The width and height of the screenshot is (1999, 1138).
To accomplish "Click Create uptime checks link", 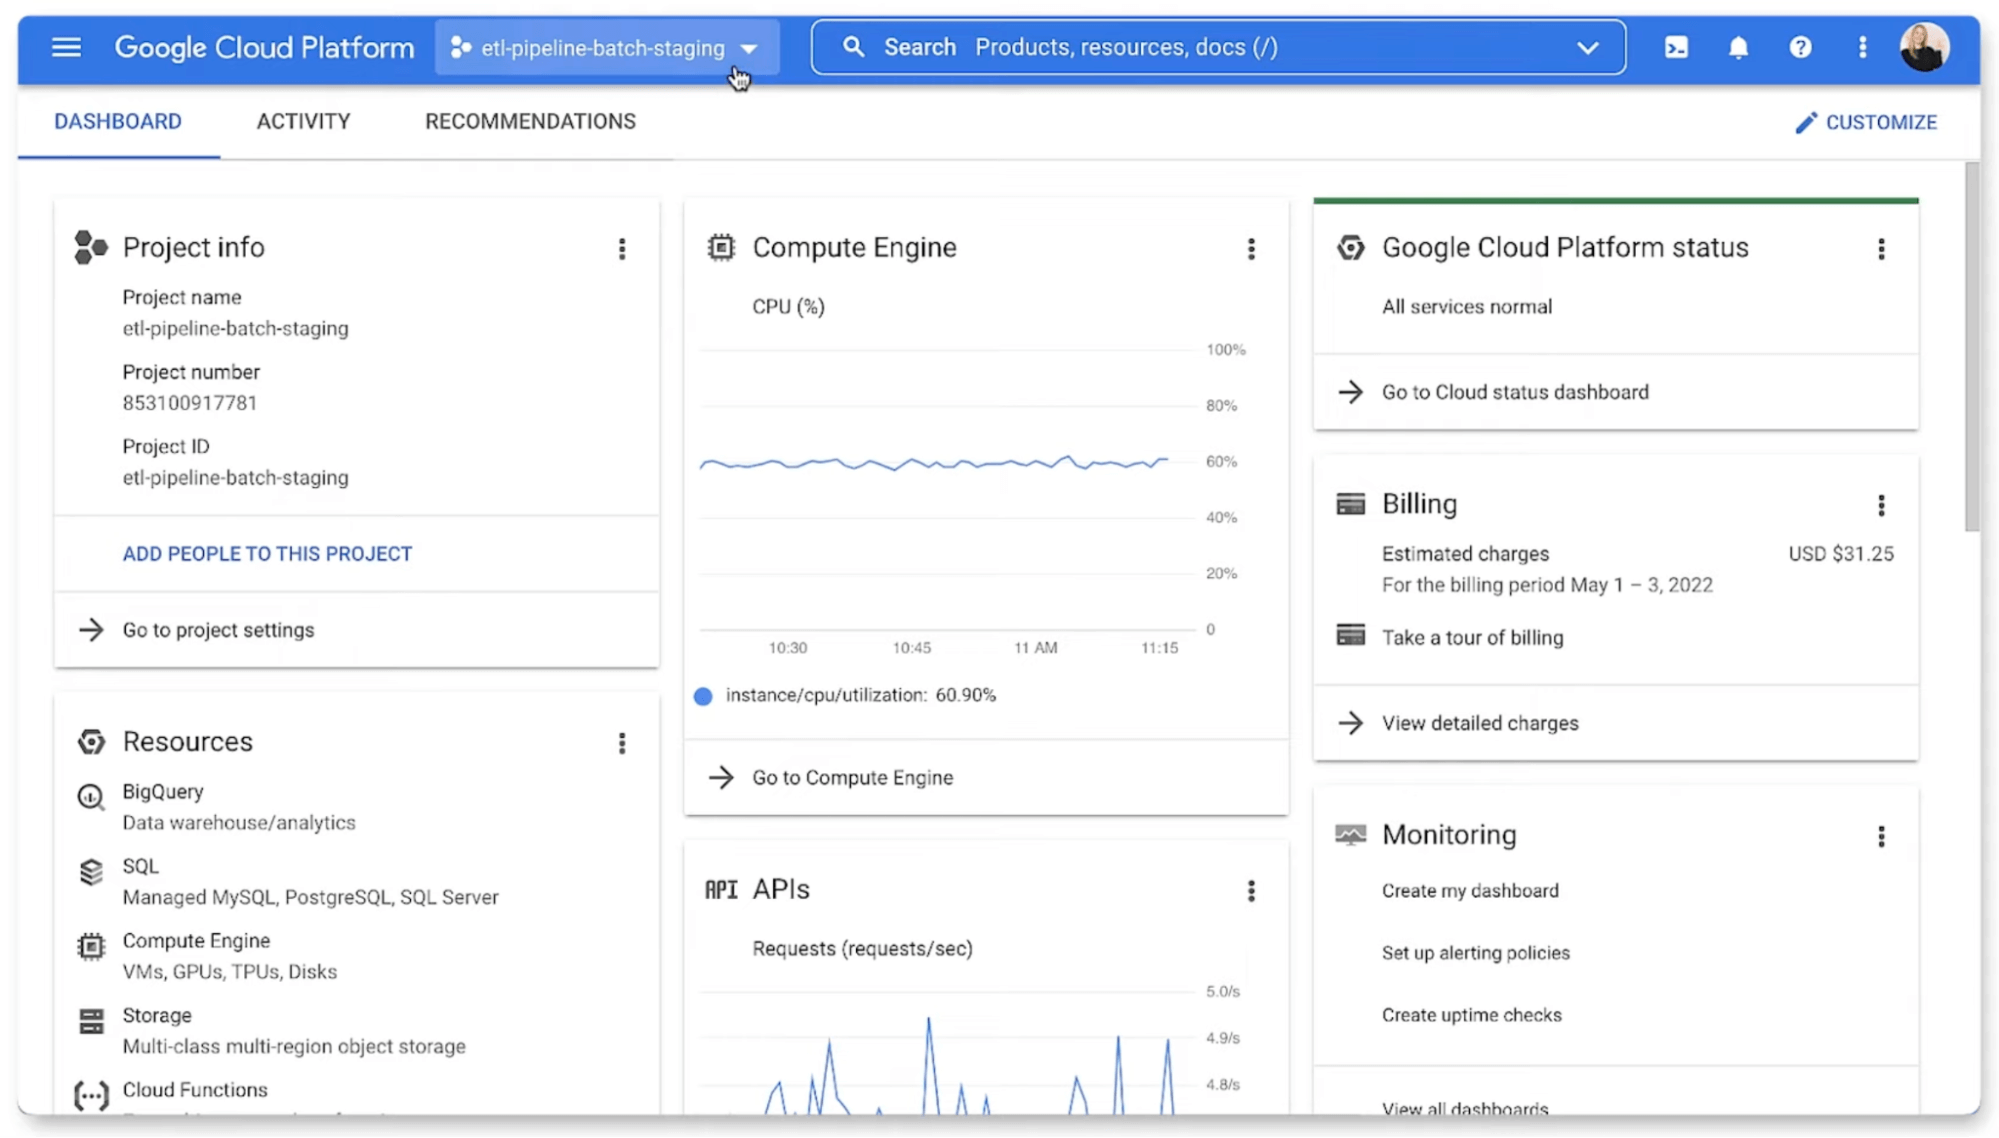I will pos(1471,1014).
